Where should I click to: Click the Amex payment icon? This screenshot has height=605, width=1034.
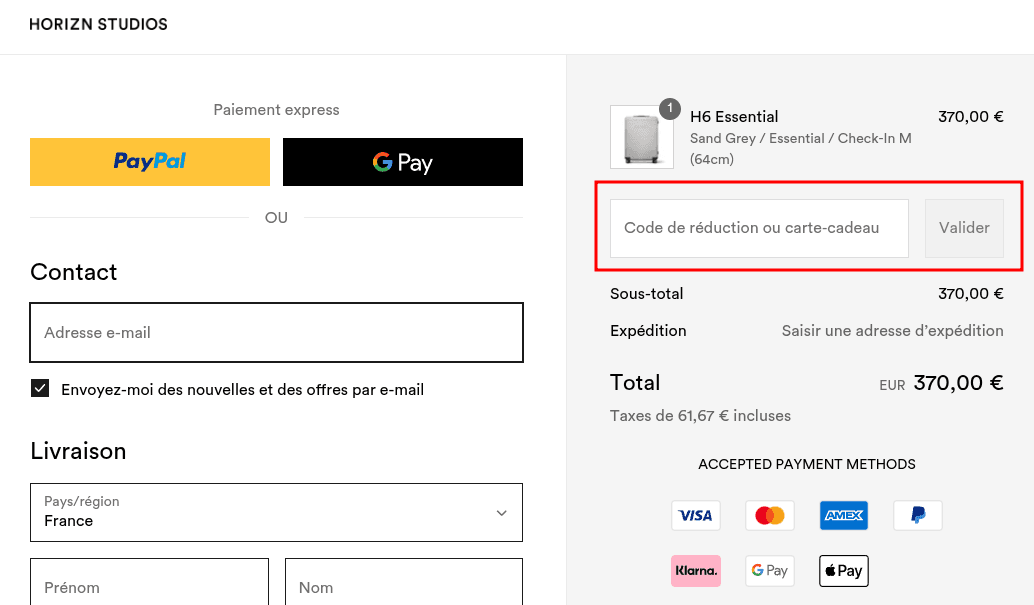point(843,515)
